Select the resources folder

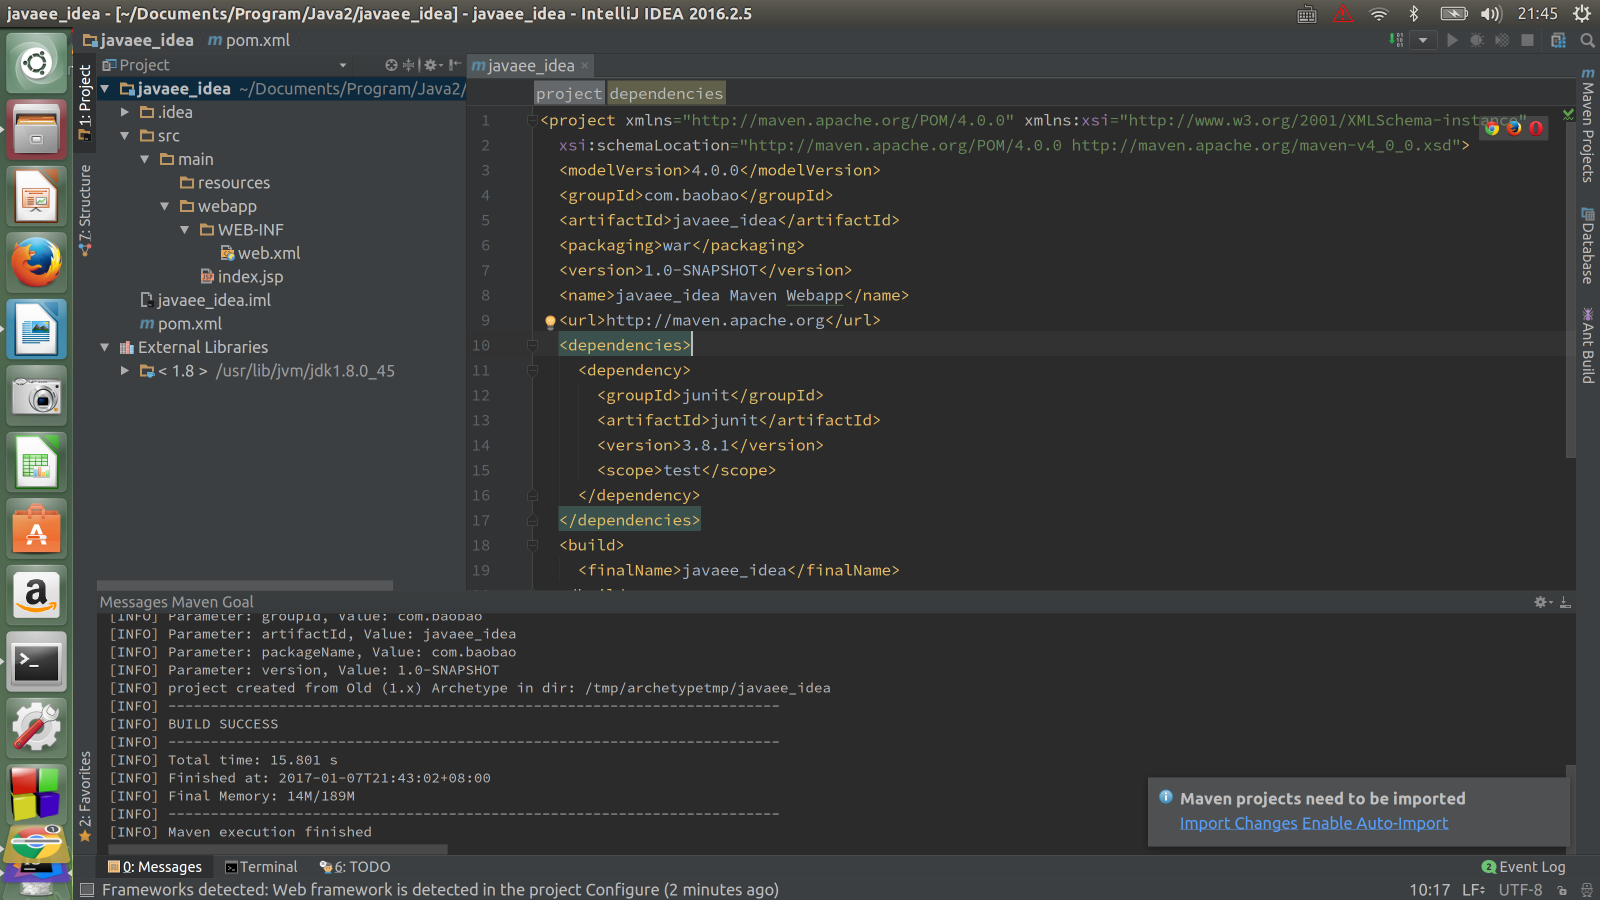(x=225, y=183)
